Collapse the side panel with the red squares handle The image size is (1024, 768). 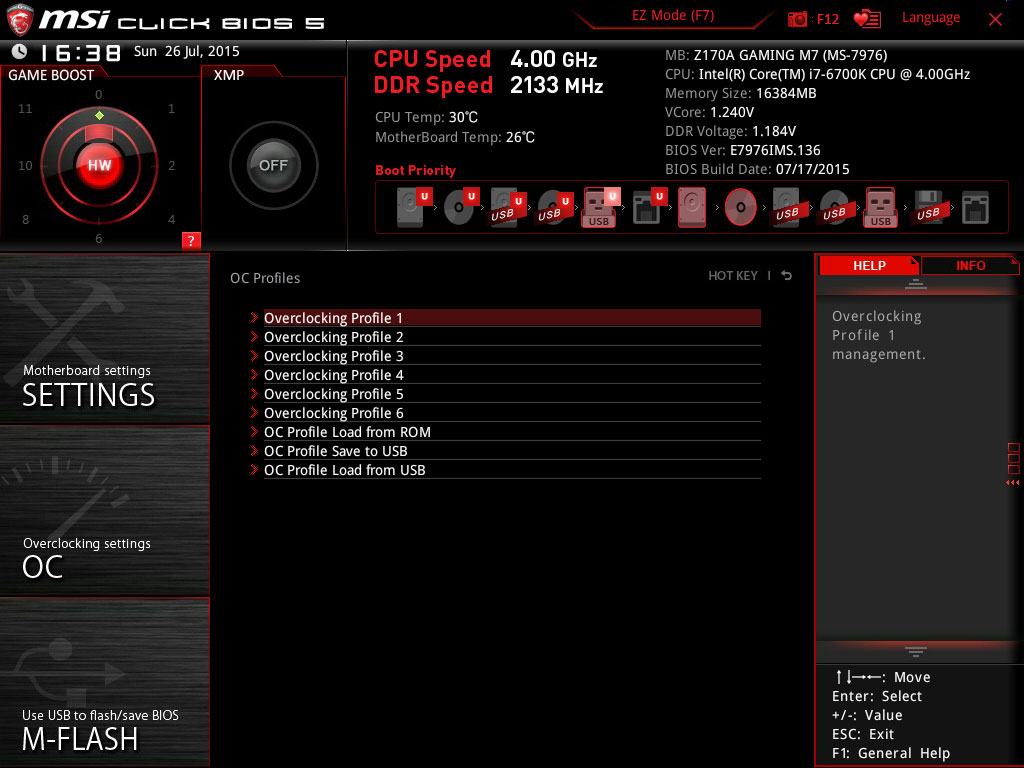click(x=1013, y=464)
